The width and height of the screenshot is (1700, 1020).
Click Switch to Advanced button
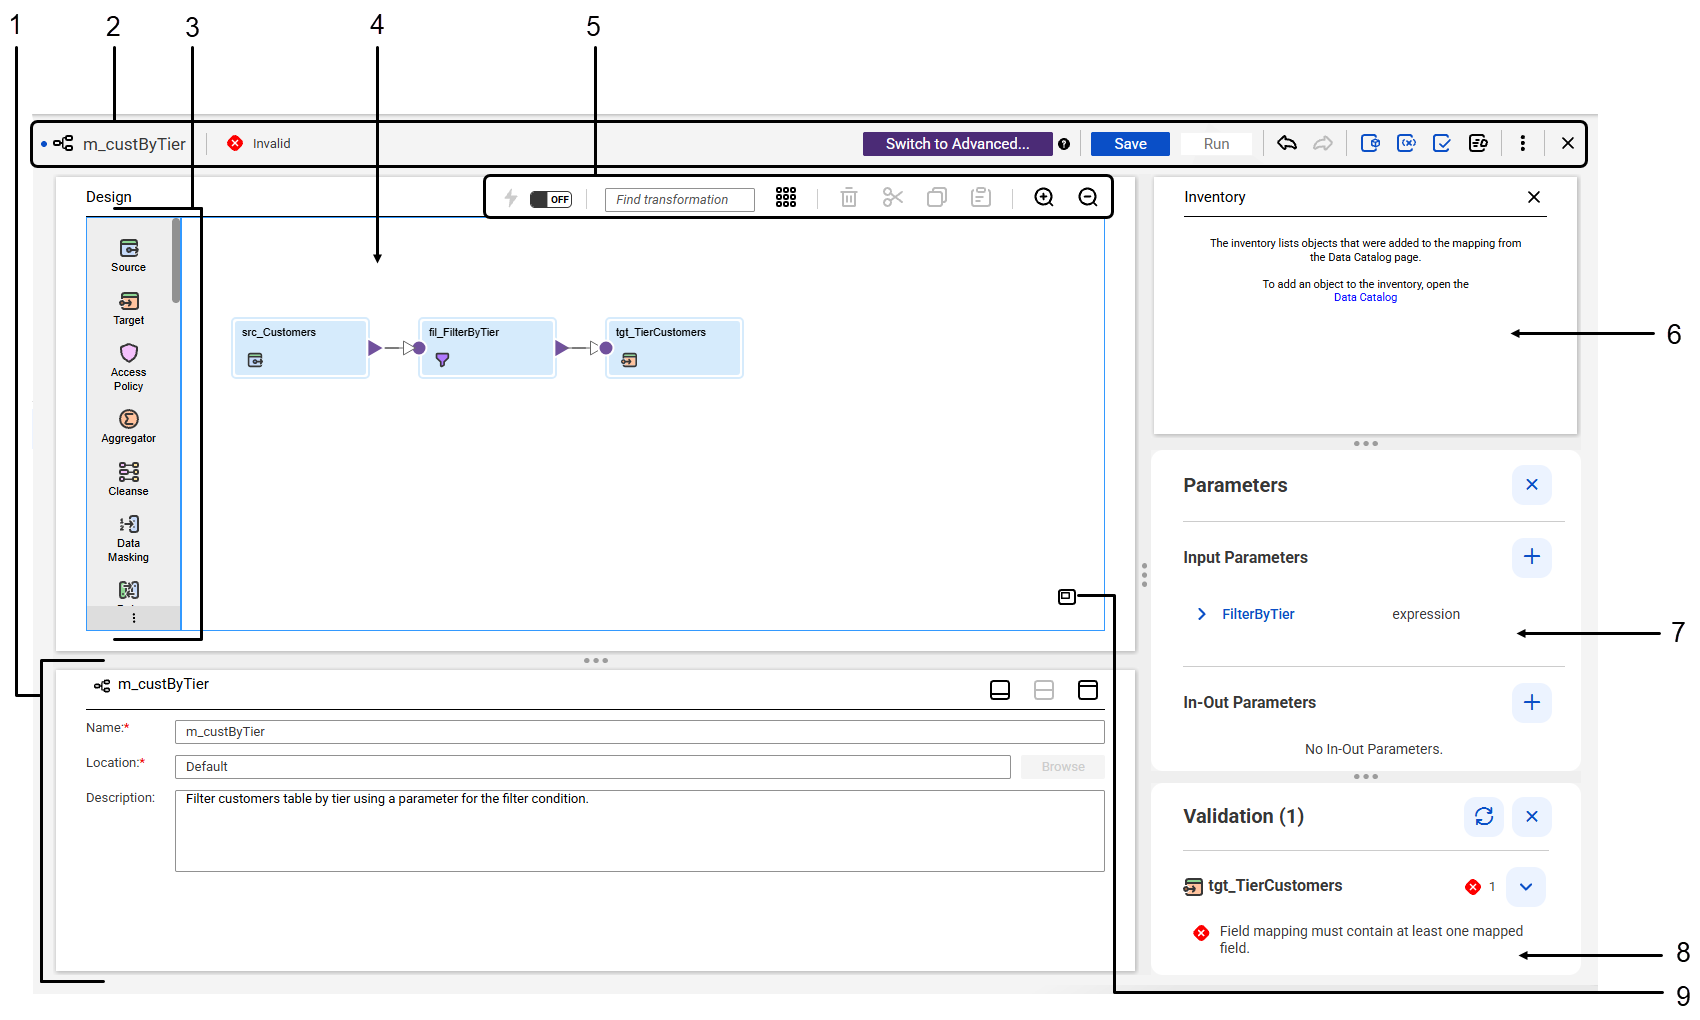(x=958, y=144)
